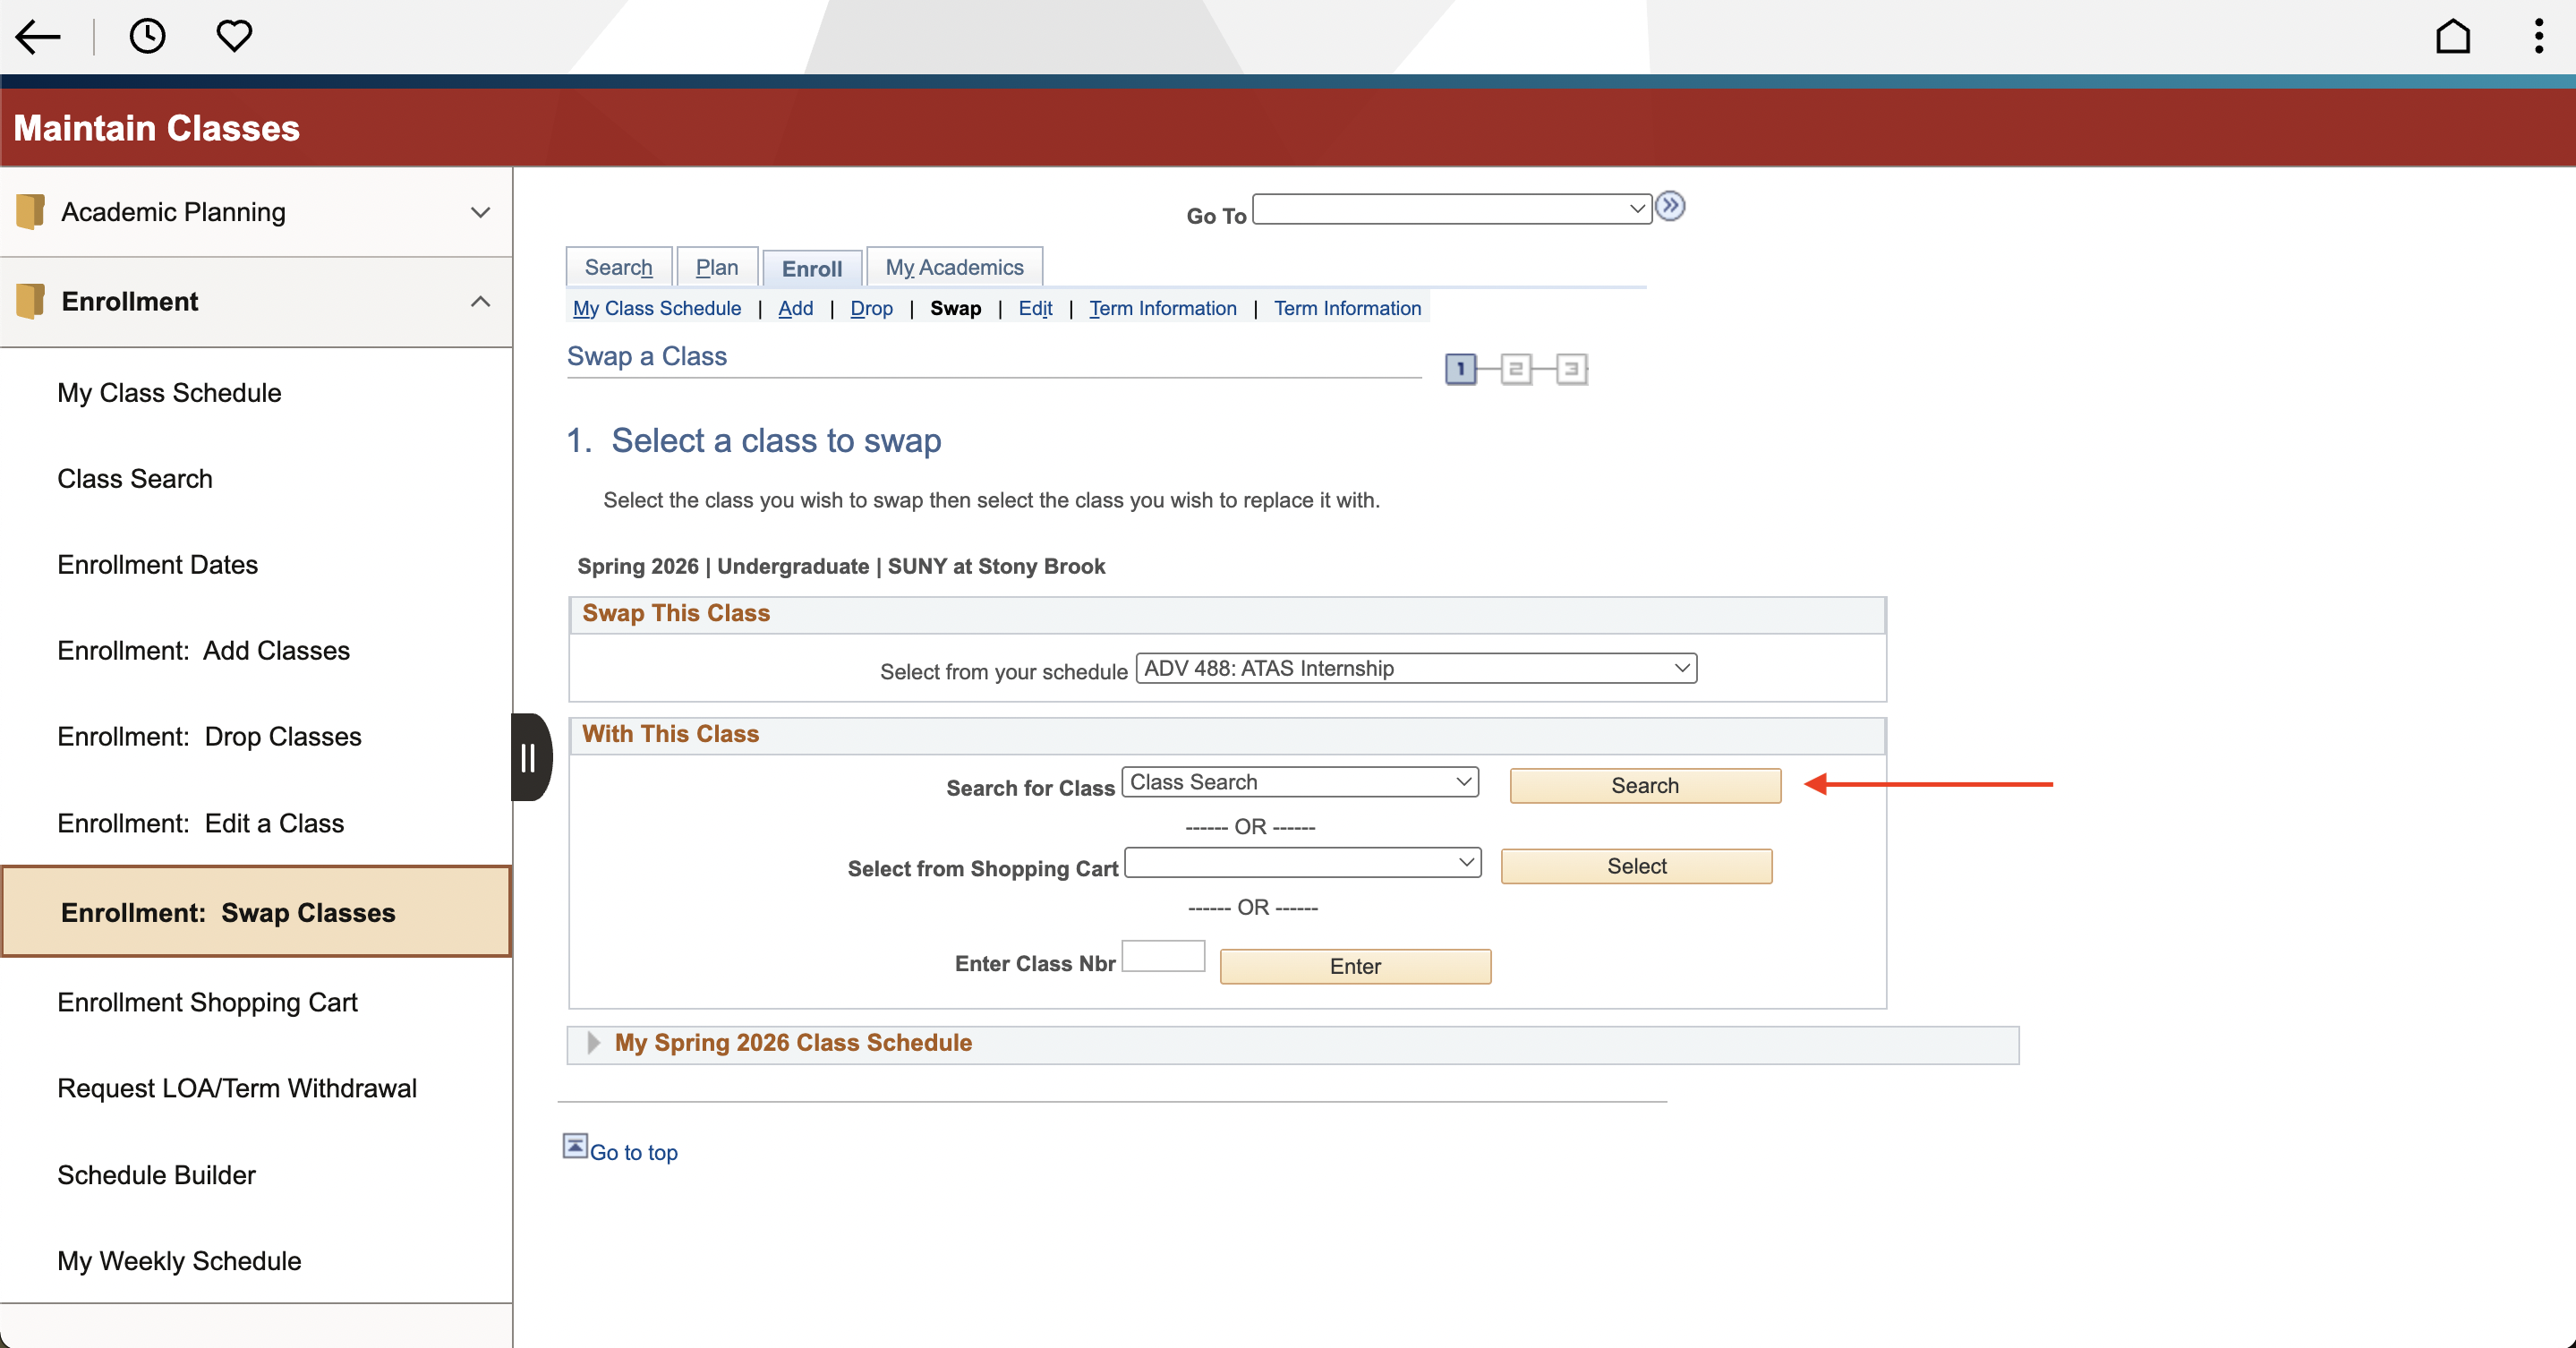The image size is (2576, 1348).
Task: Click step 1 progress indicator
Action: (1460, 369)
